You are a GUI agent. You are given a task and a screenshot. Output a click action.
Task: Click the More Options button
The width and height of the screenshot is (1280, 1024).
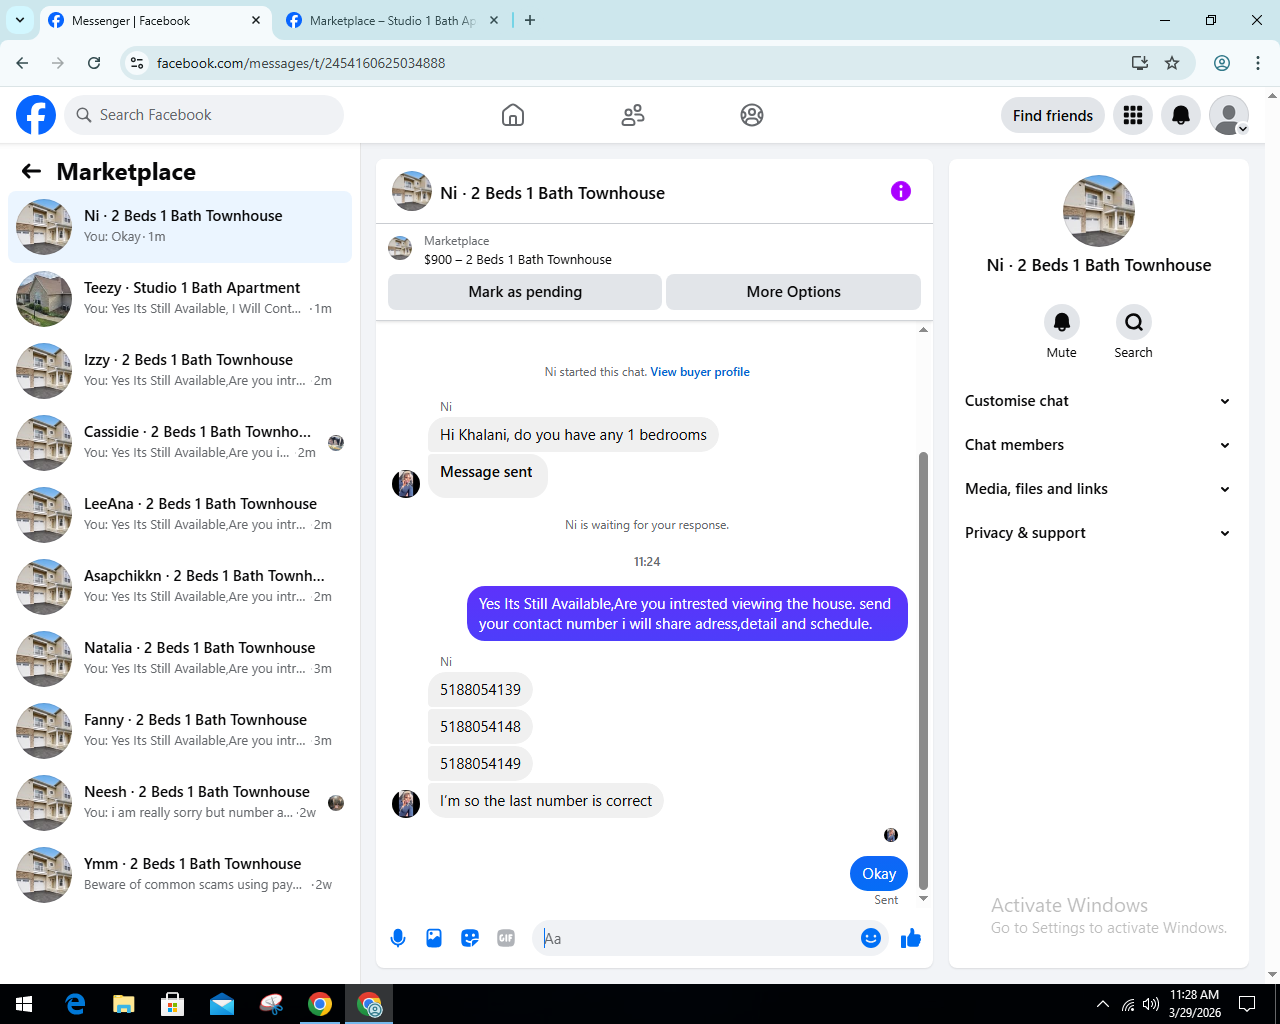coord(793,292)
